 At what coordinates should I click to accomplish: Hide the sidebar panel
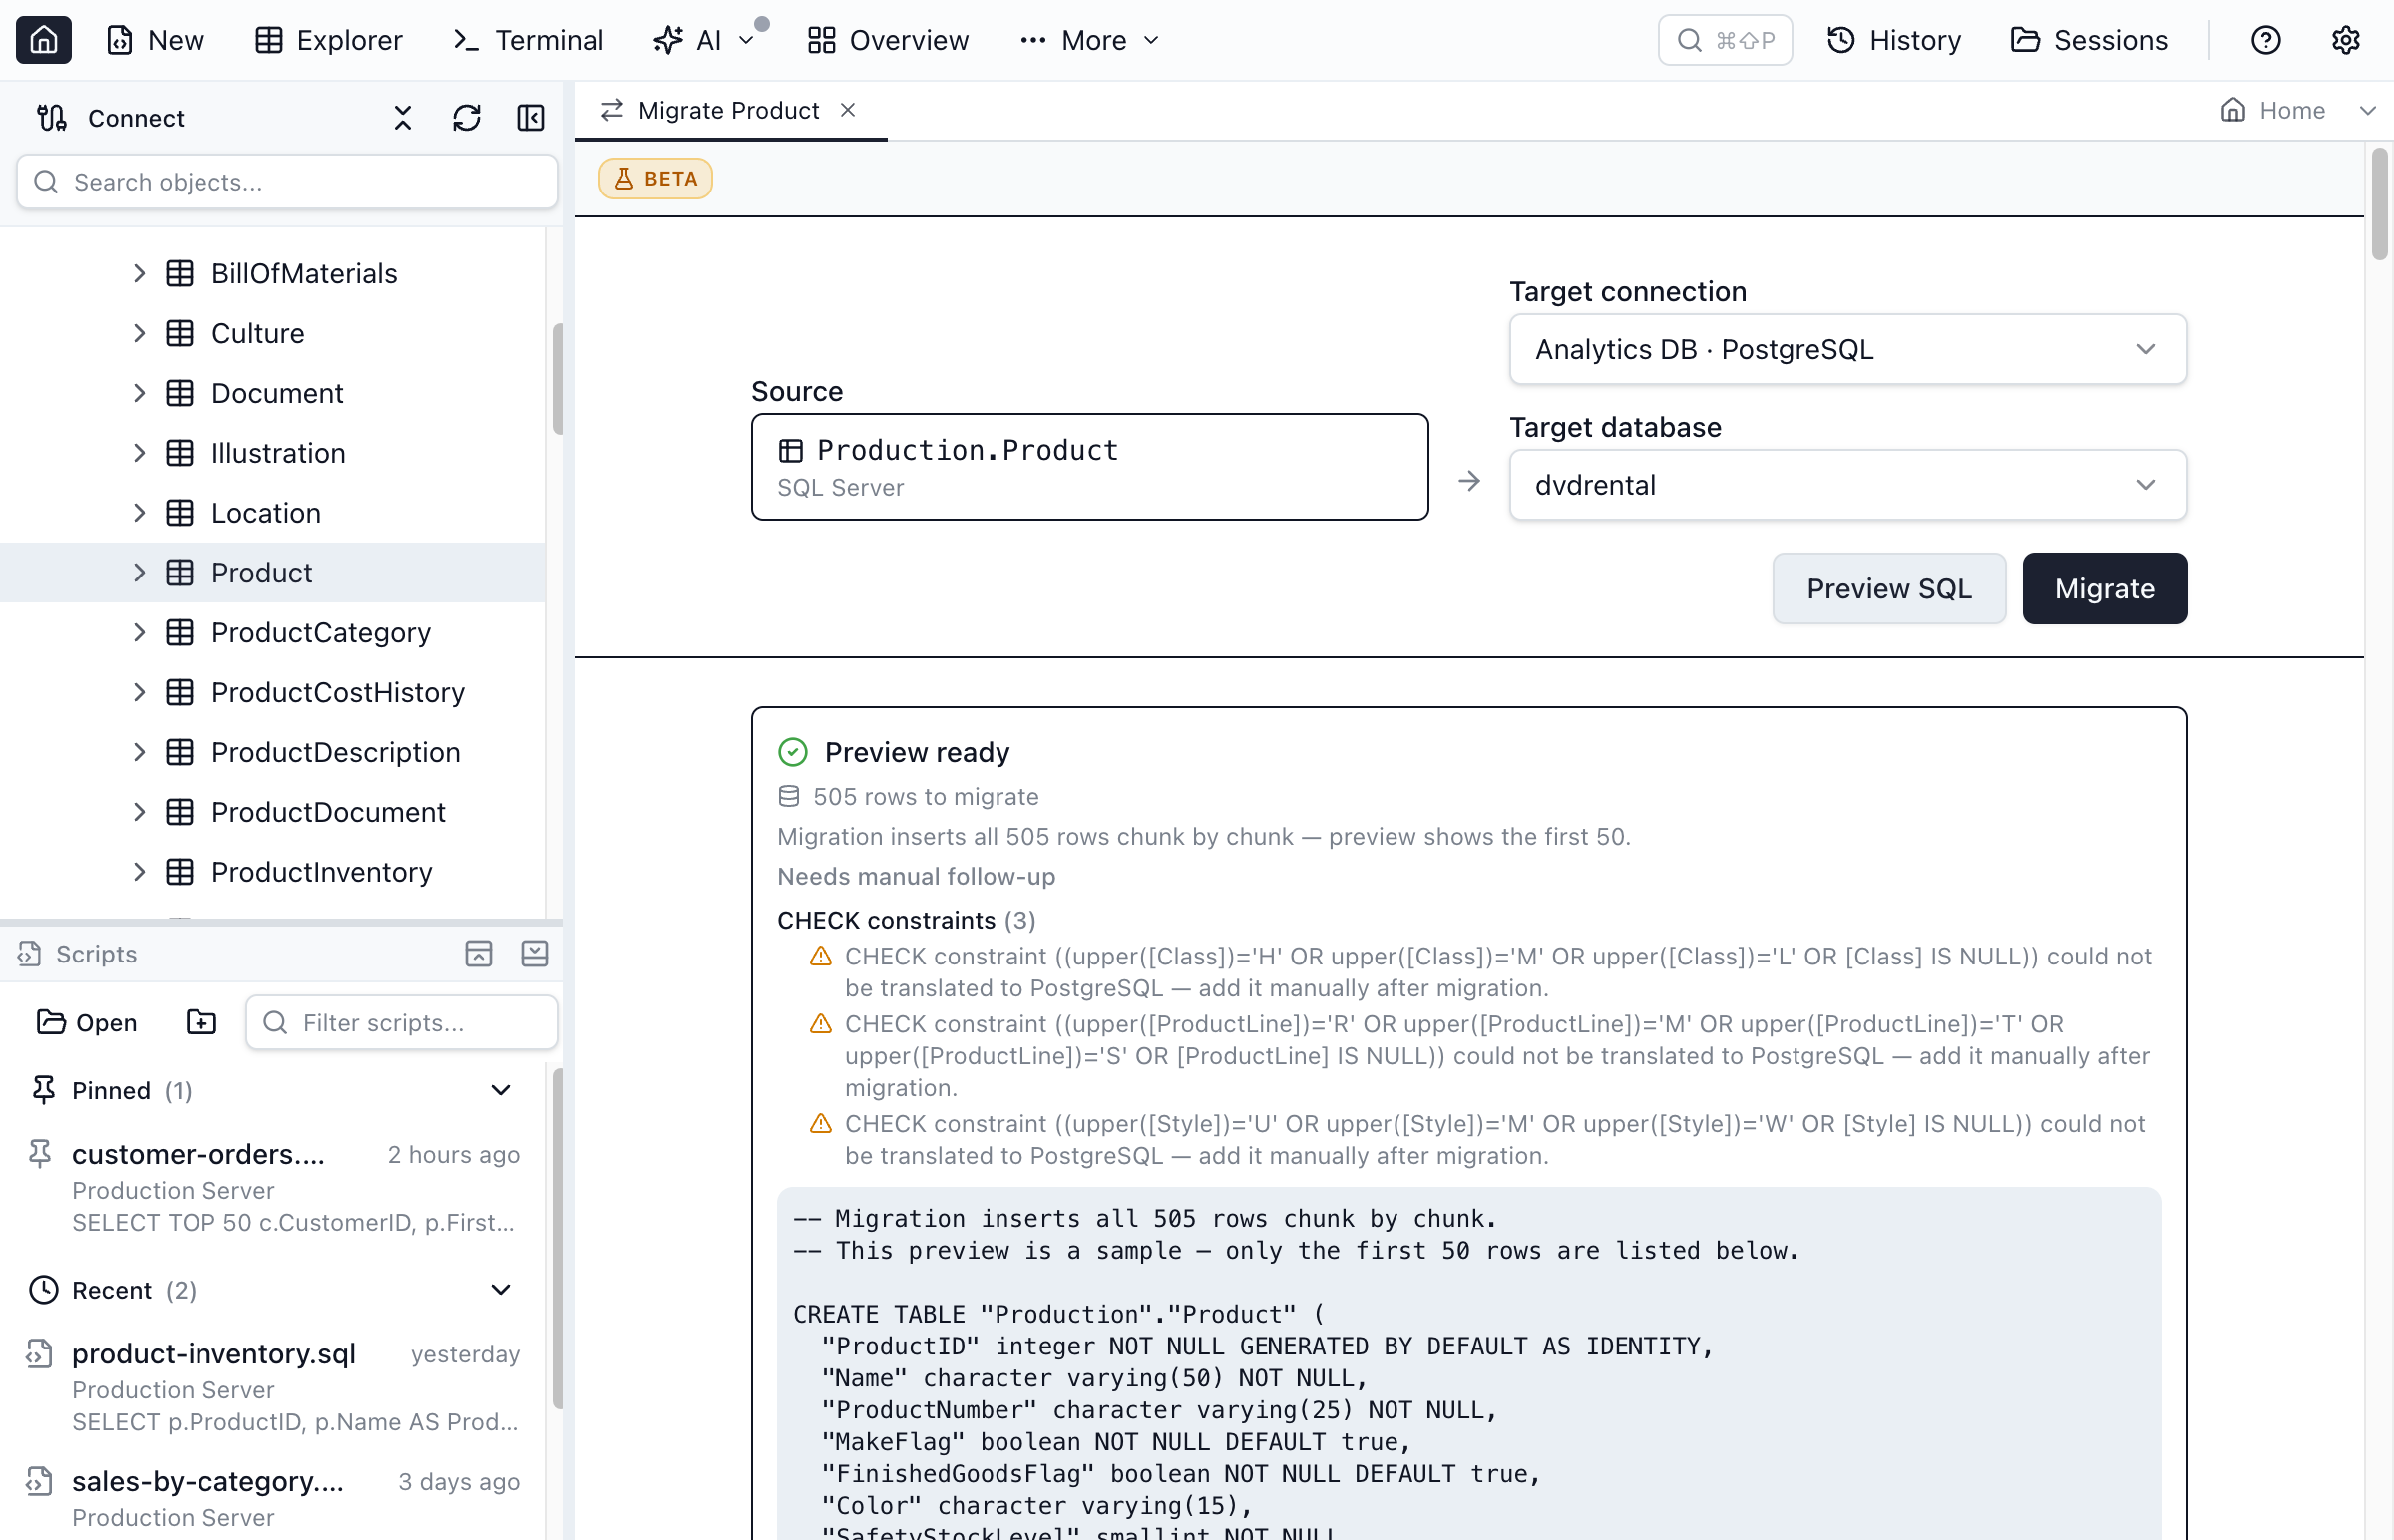[x=531, y=118]
